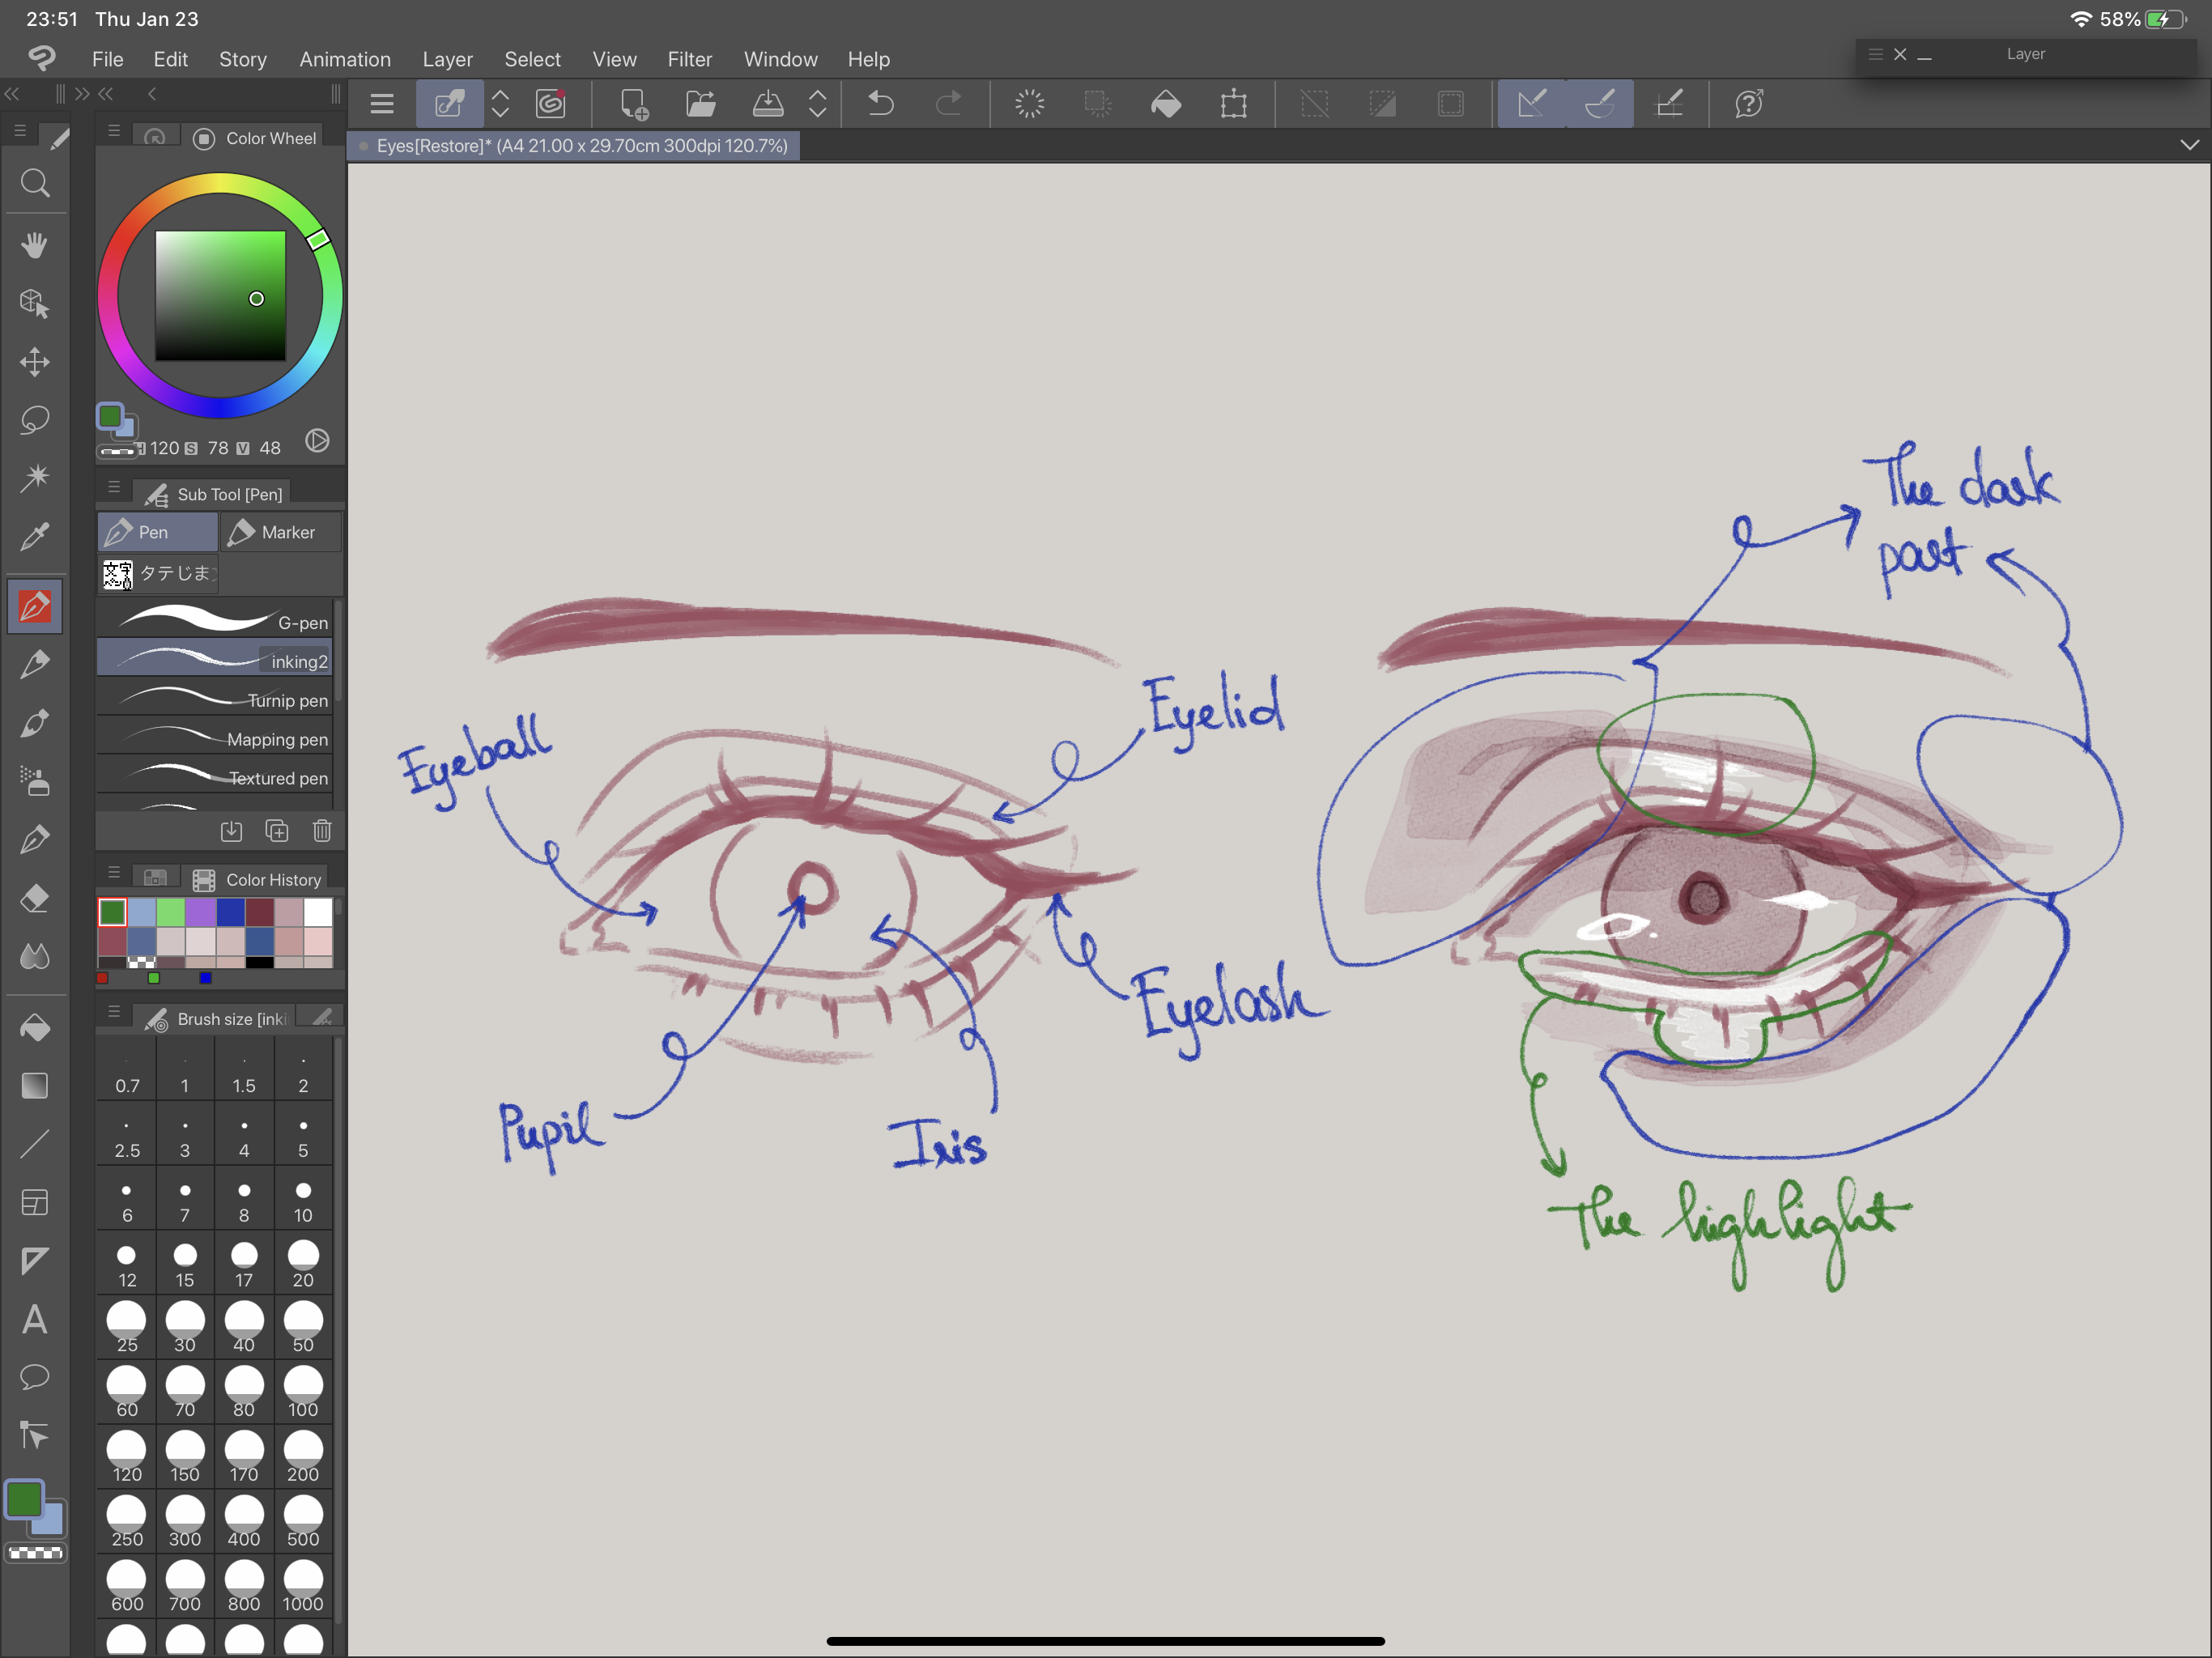The height and width of the screenshot is (1658, 2212).
Task: Click the Undo arrow in toolbar
Action: tap(880, 104)
